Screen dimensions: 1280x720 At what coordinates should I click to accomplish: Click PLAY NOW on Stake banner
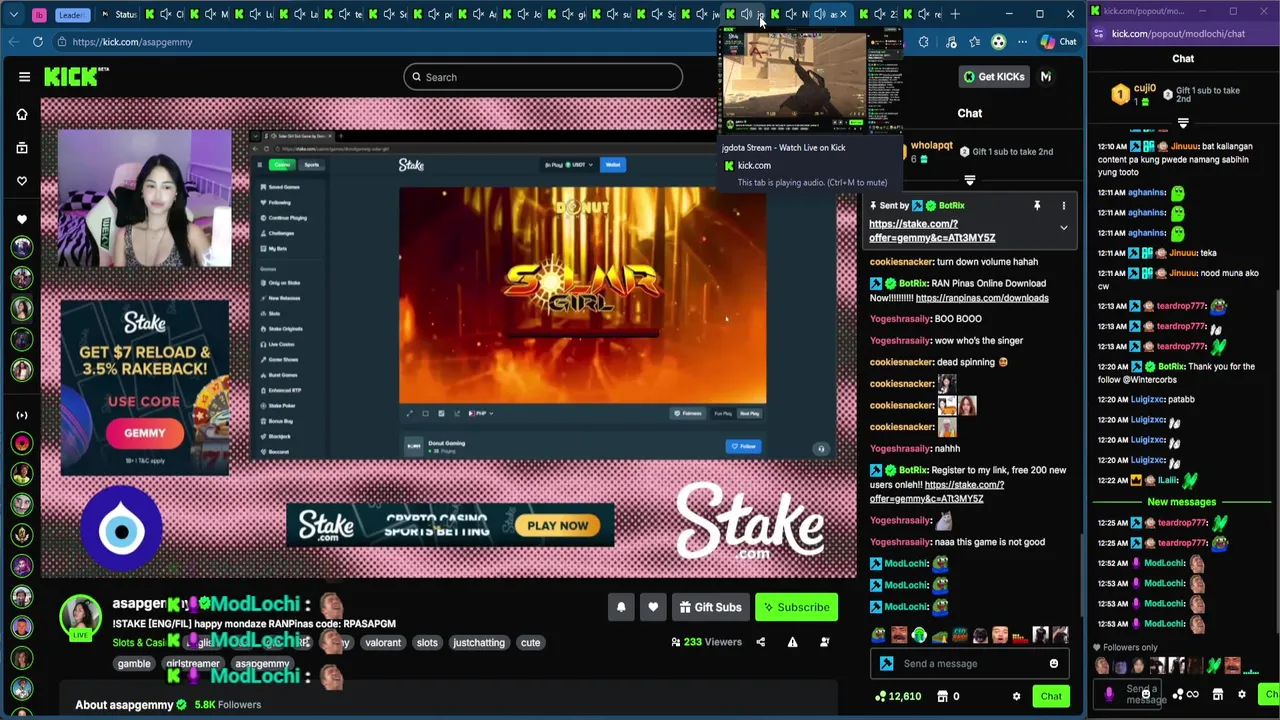(x=558, y=526)
